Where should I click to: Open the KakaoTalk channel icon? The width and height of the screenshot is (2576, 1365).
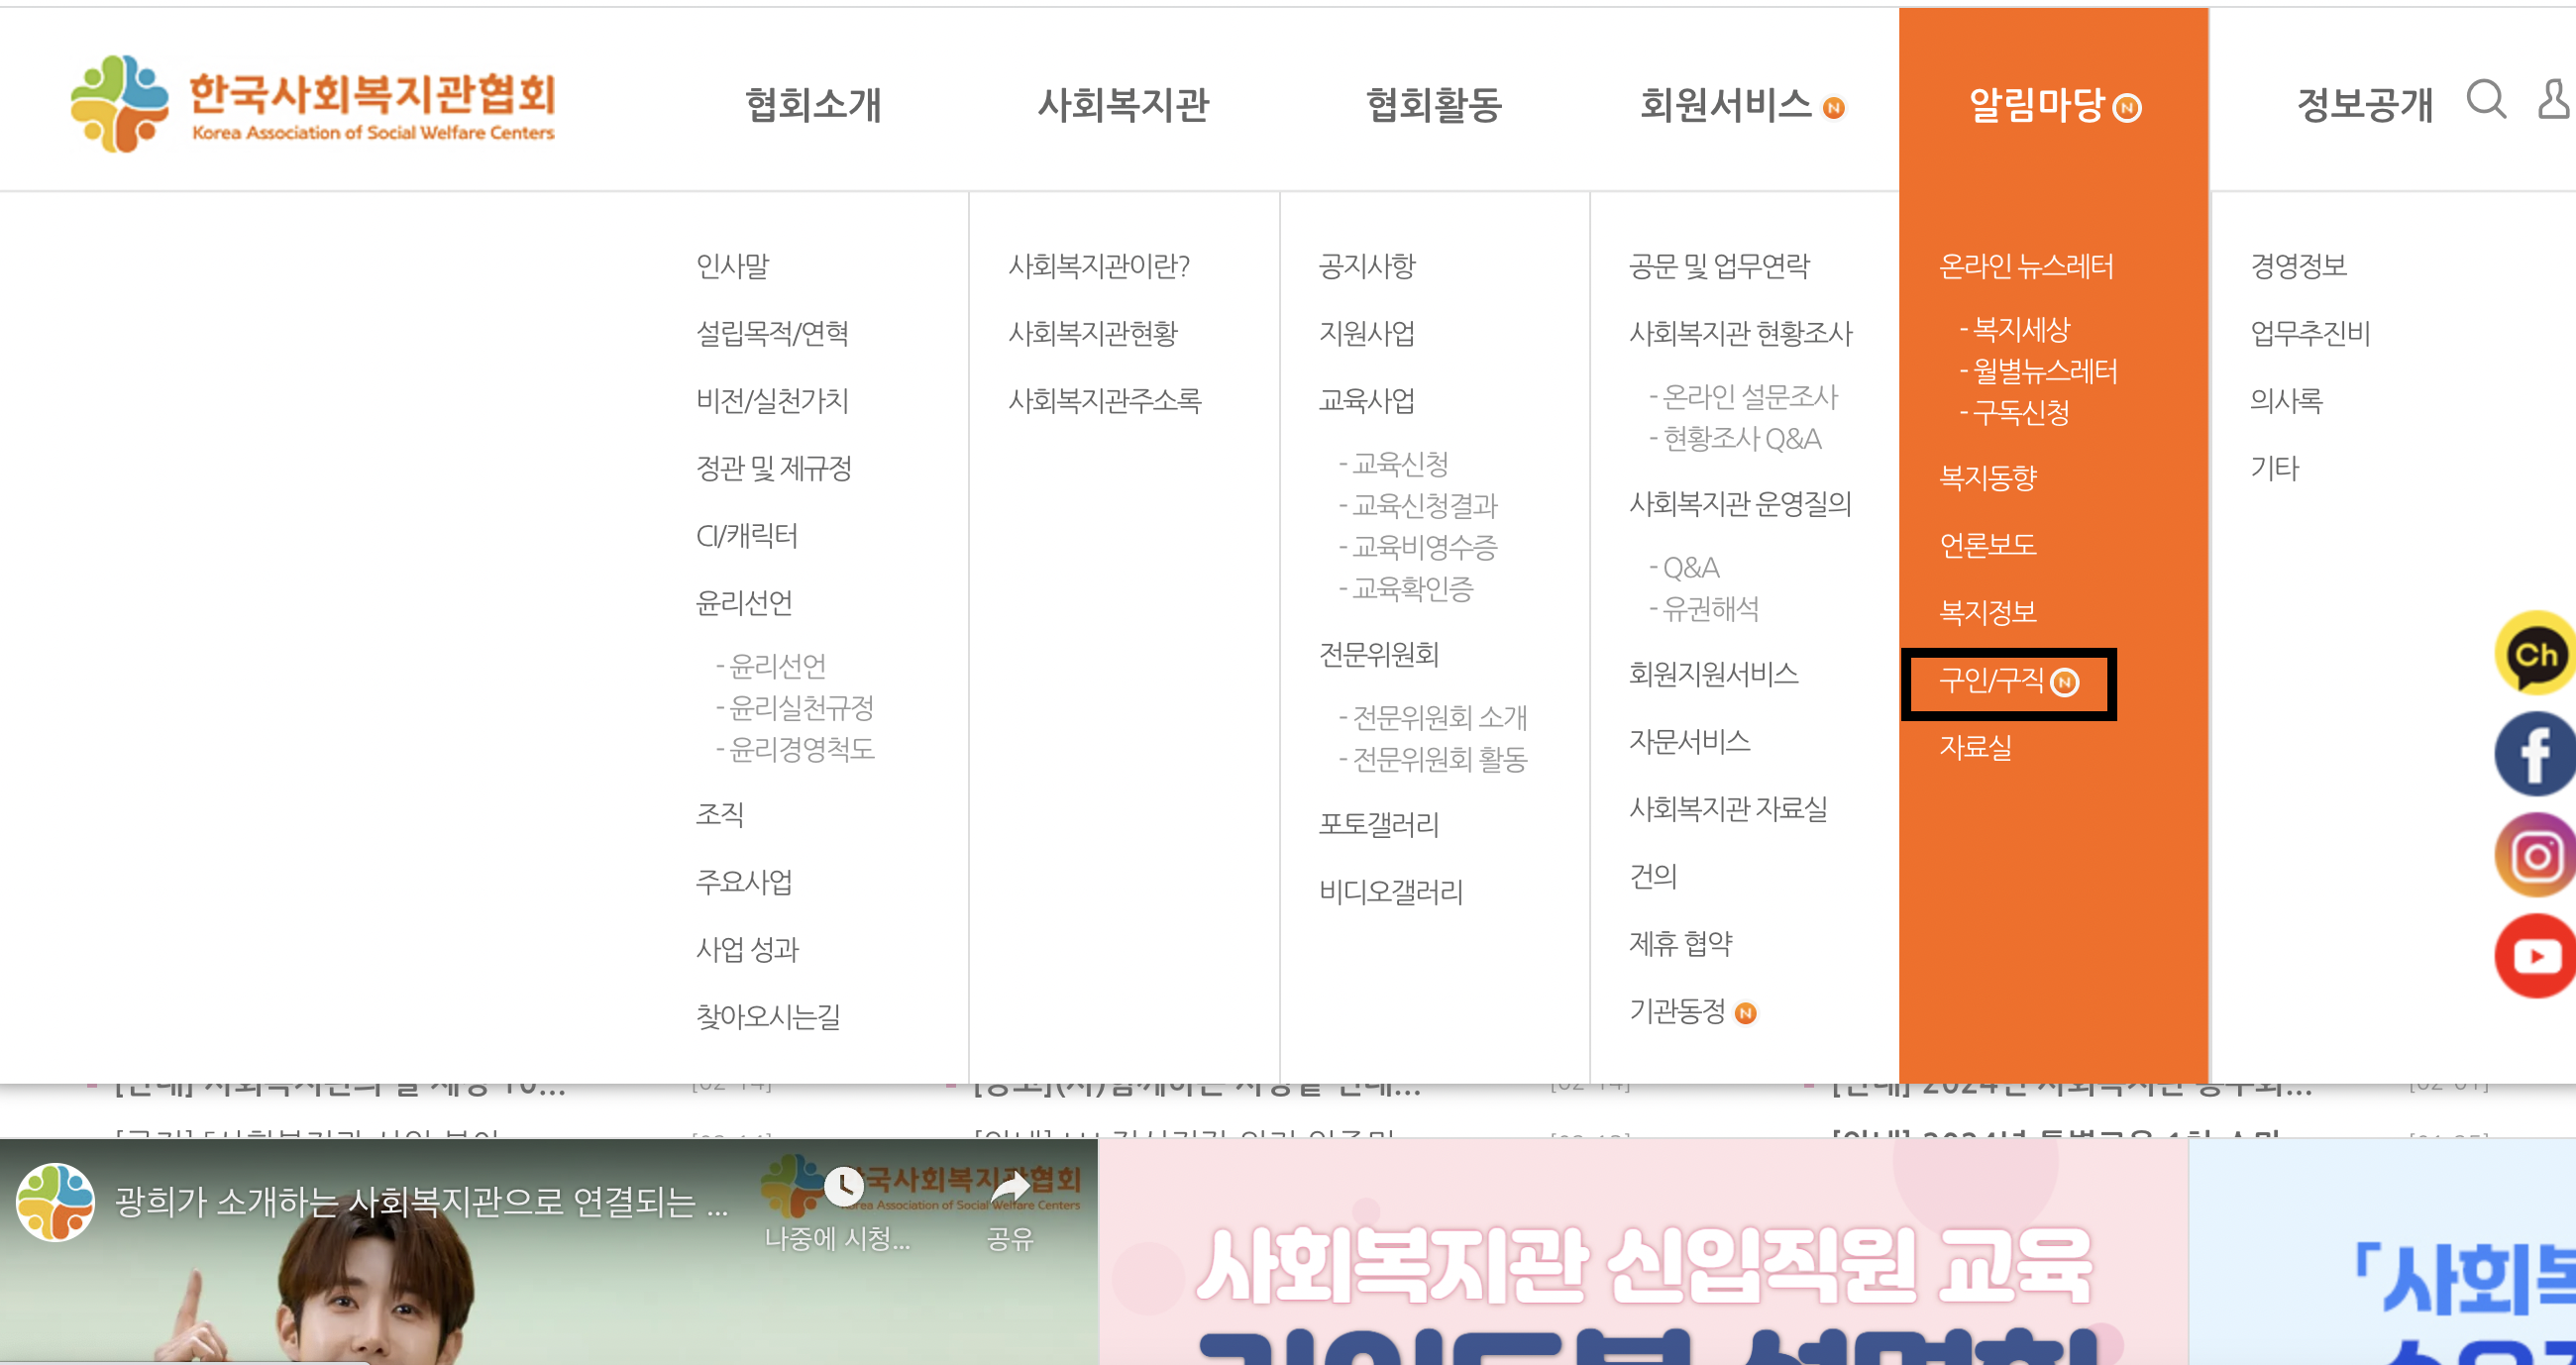pos(2535,654)
